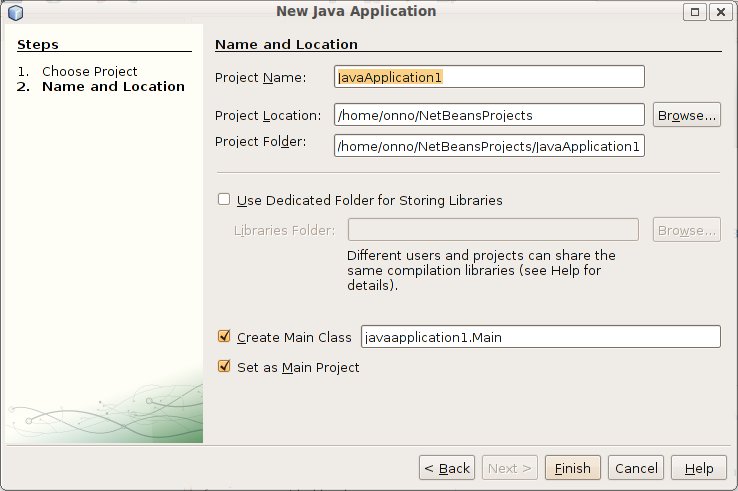Cancel the new project wizard
Viewport: 738px width, 491px height.
tap(636, 468)
